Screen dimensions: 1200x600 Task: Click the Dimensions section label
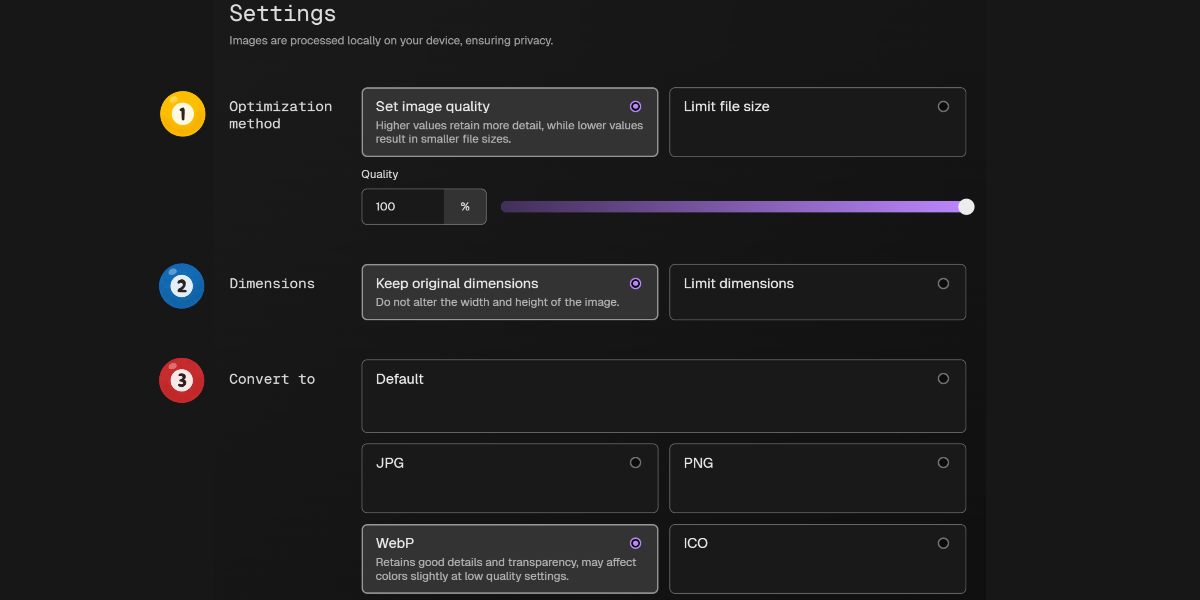click(272, 284)
